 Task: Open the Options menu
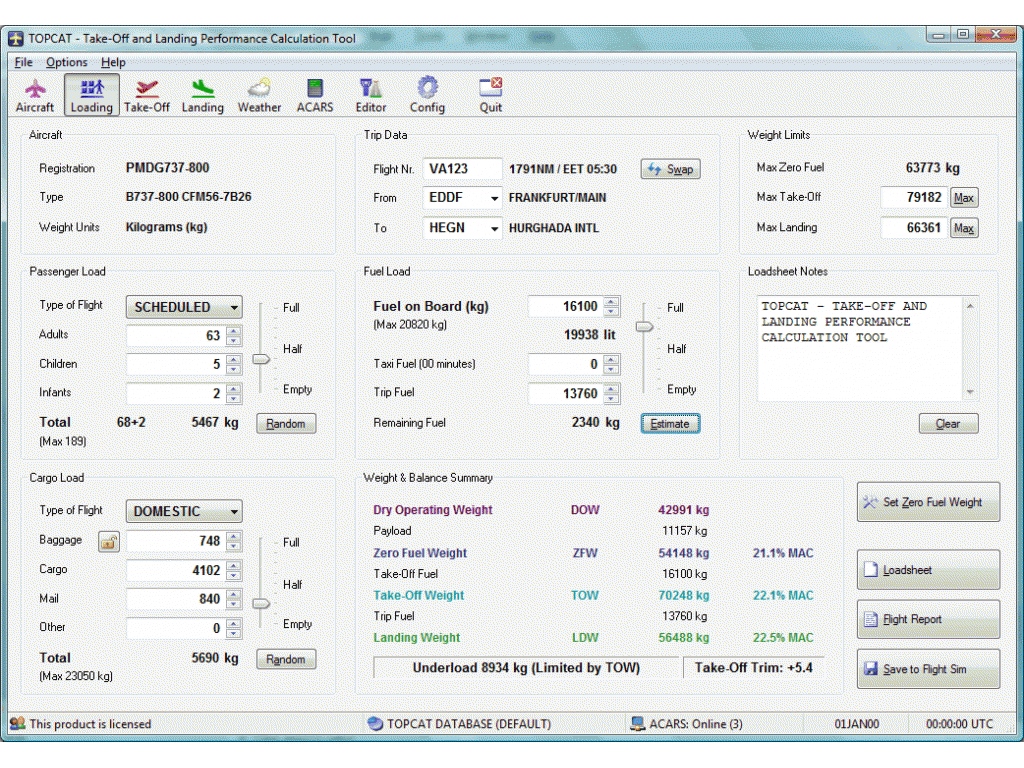[67, 62]
